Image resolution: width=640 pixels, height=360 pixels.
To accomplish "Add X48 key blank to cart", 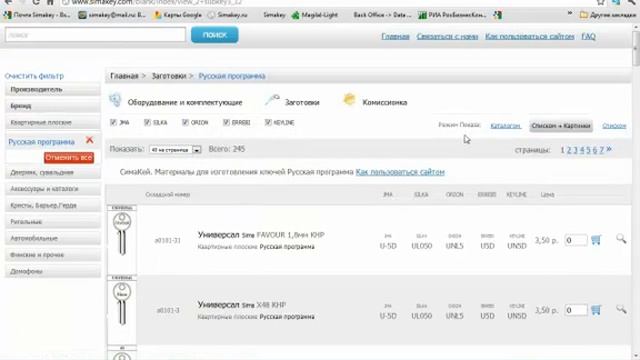I will coord(596,310).
